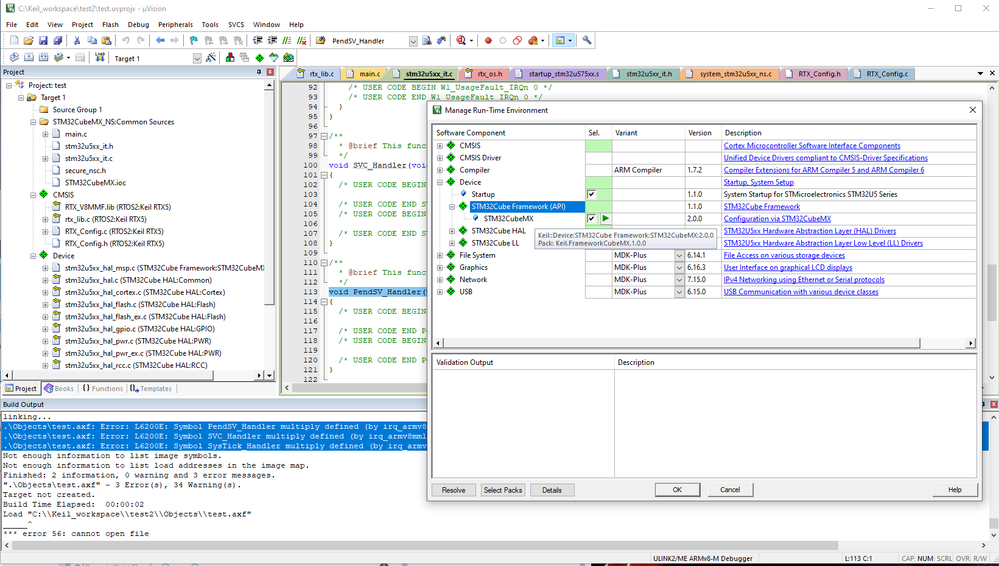Switch to the RTX_Config.h editor tab
Screen dimensions: 999x566
(816, 74)
